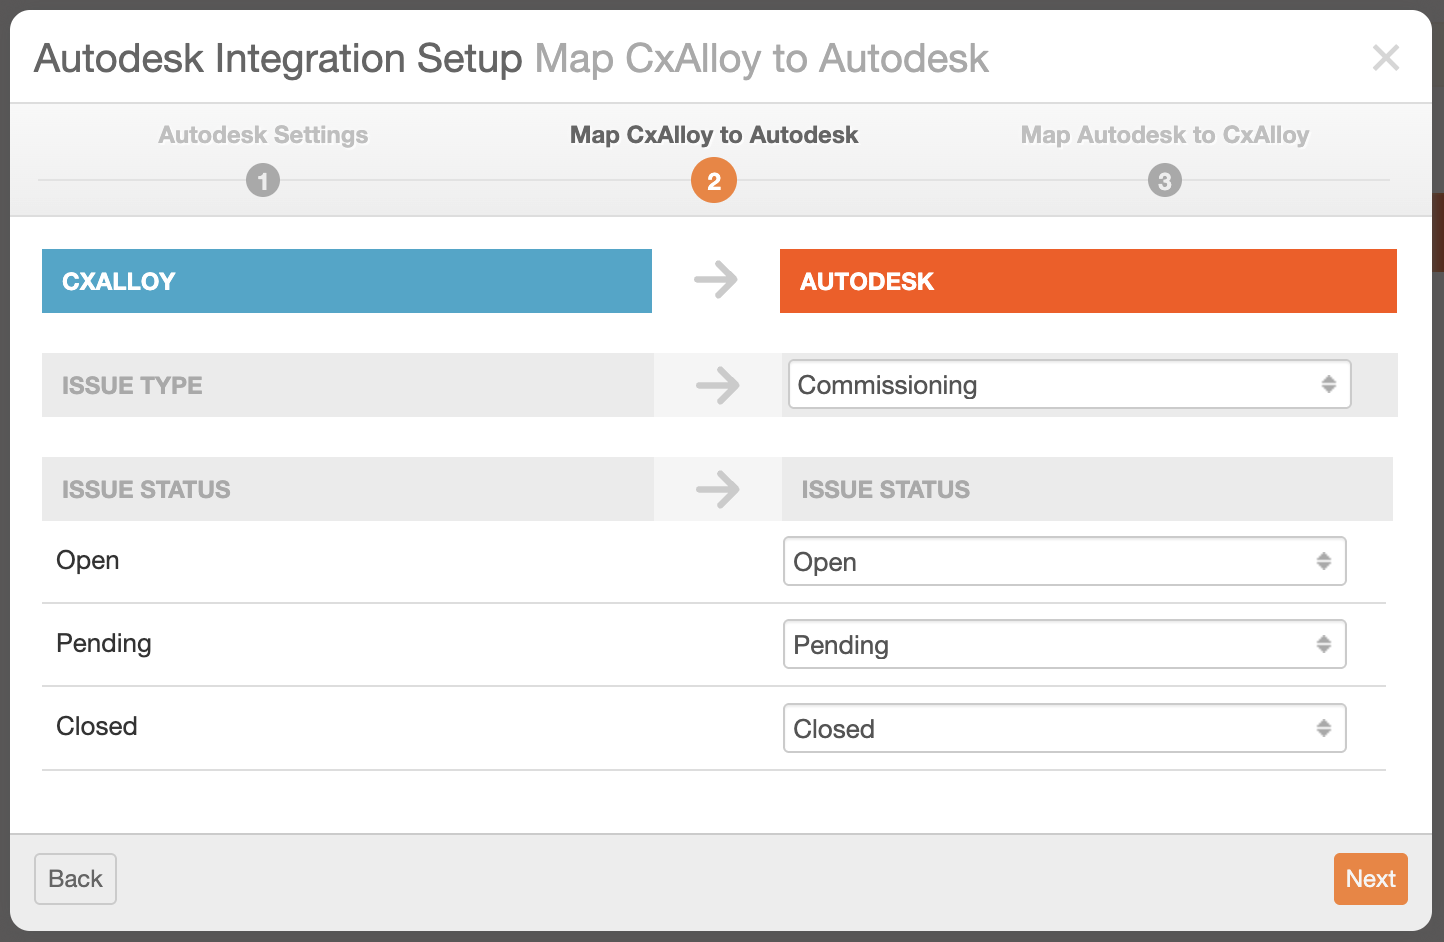The width and height of the screenshot is (1444, 942).
Task: Expand the Open status mapping dropdown
Action: click(x=1064, y=562)
